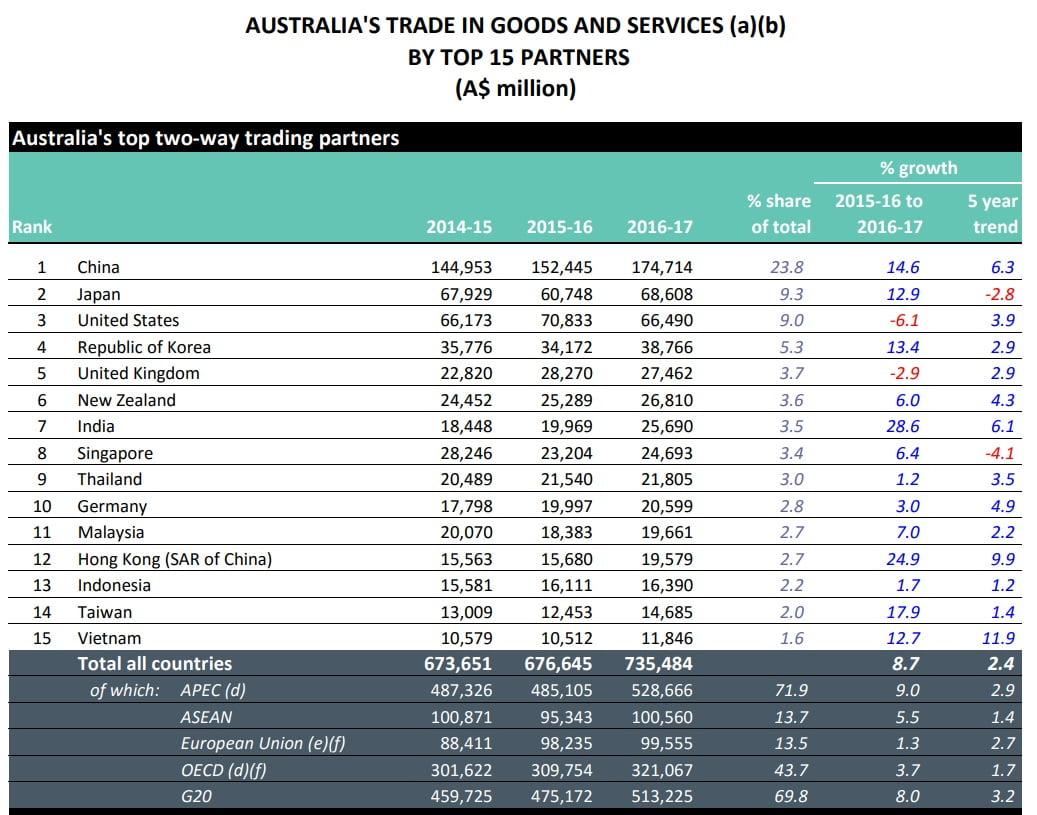The height and width of the screenshot is (815, 1037).
Task: Click the '5 year trend' column header
Action: coord(993,213)
